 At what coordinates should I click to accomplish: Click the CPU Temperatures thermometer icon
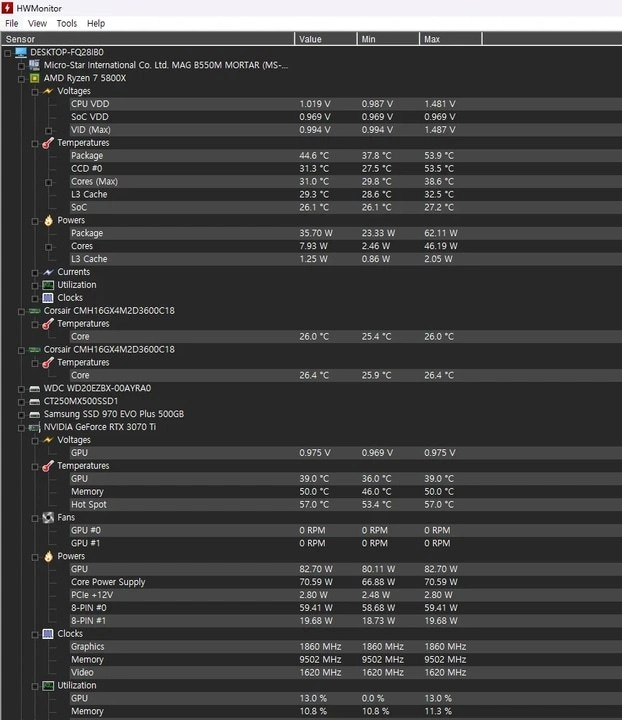(48, 143)
